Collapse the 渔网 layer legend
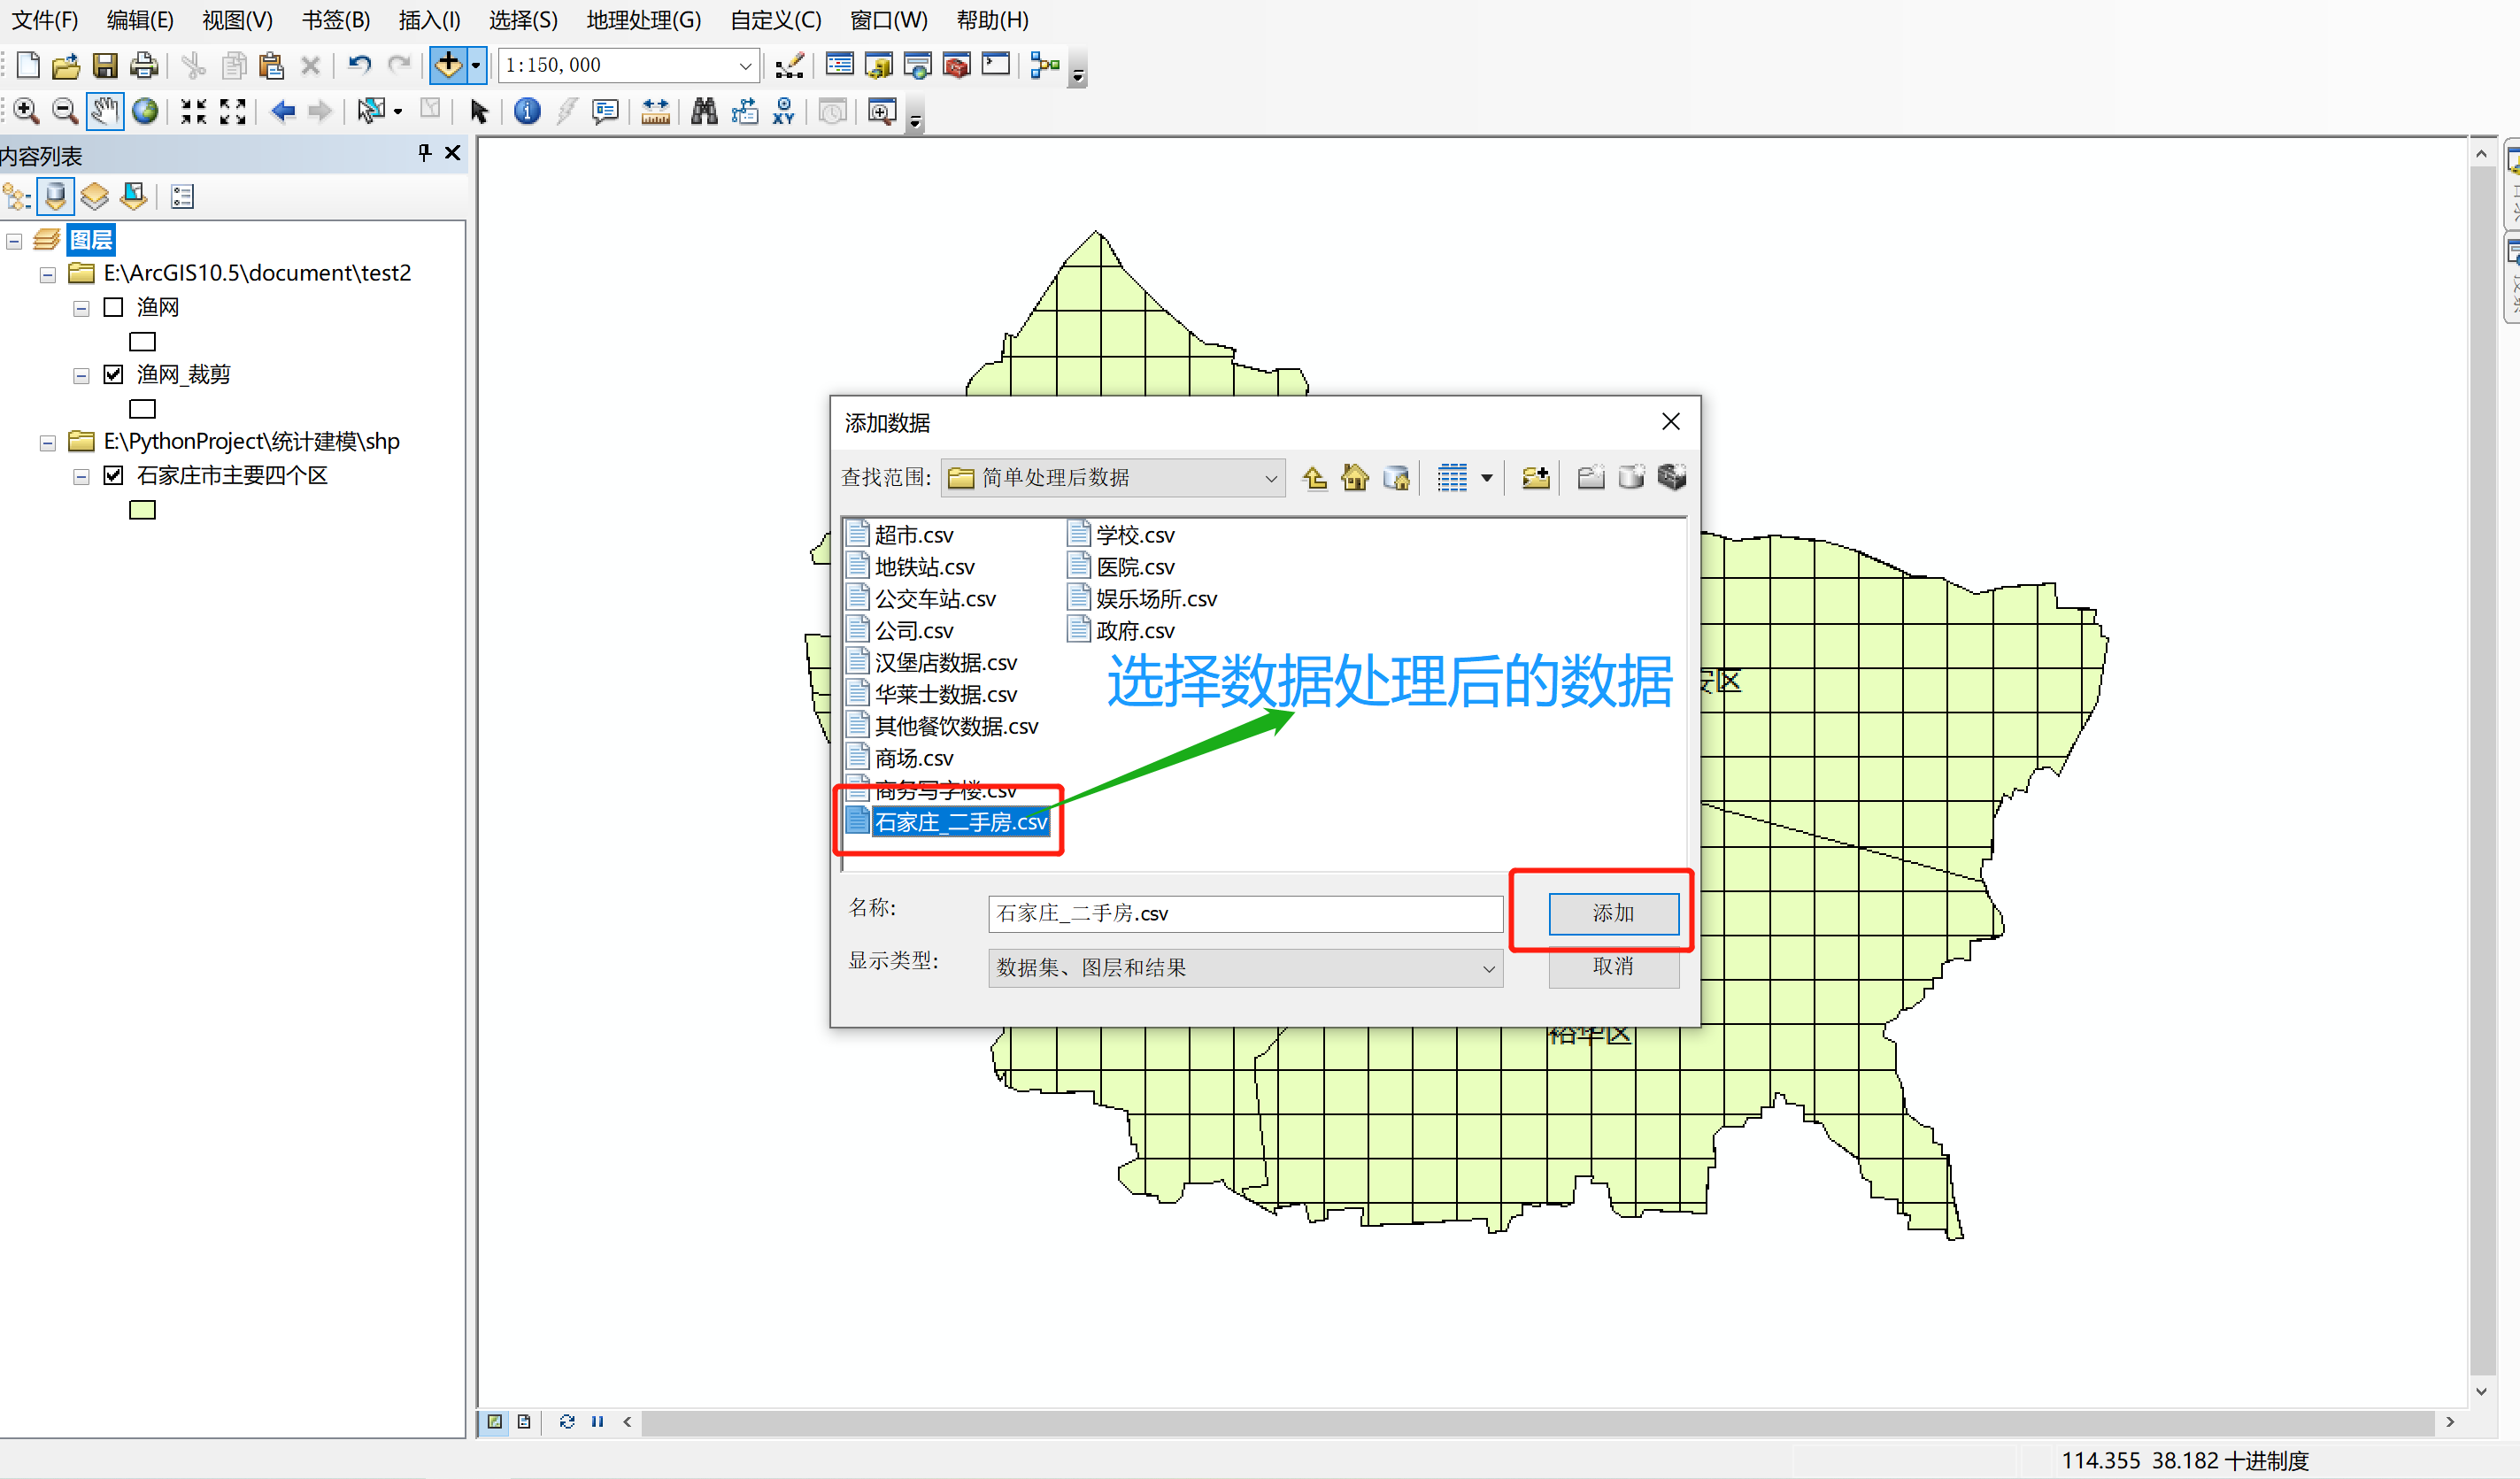 81,308
